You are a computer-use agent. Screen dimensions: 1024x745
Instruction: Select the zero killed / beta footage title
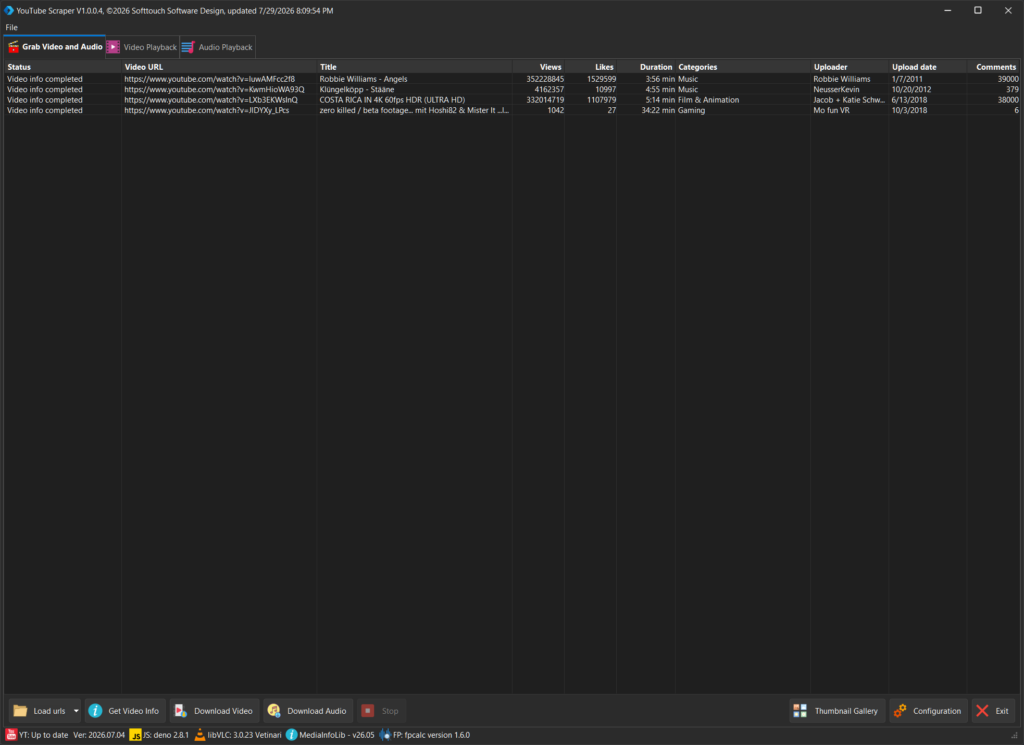click(x=414, y=110)
